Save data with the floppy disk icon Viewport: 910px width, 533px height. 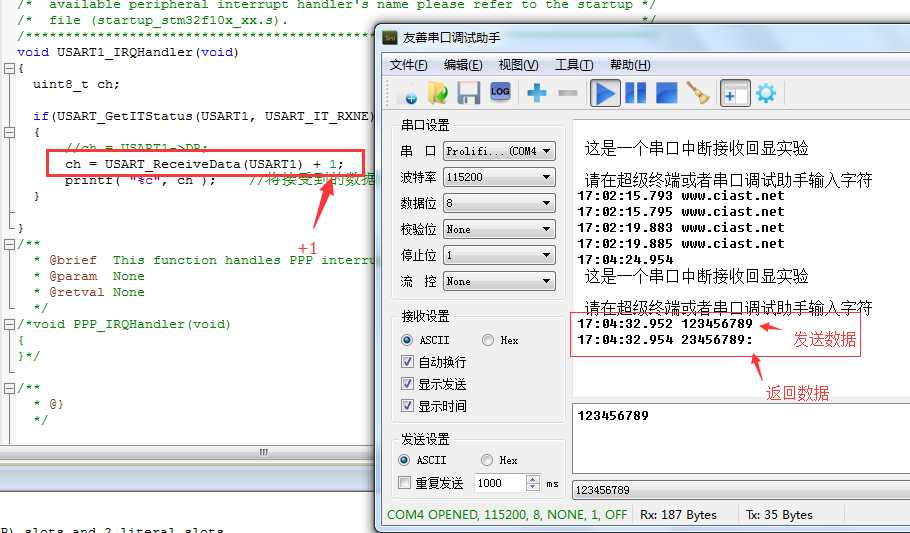click(468, 93)
